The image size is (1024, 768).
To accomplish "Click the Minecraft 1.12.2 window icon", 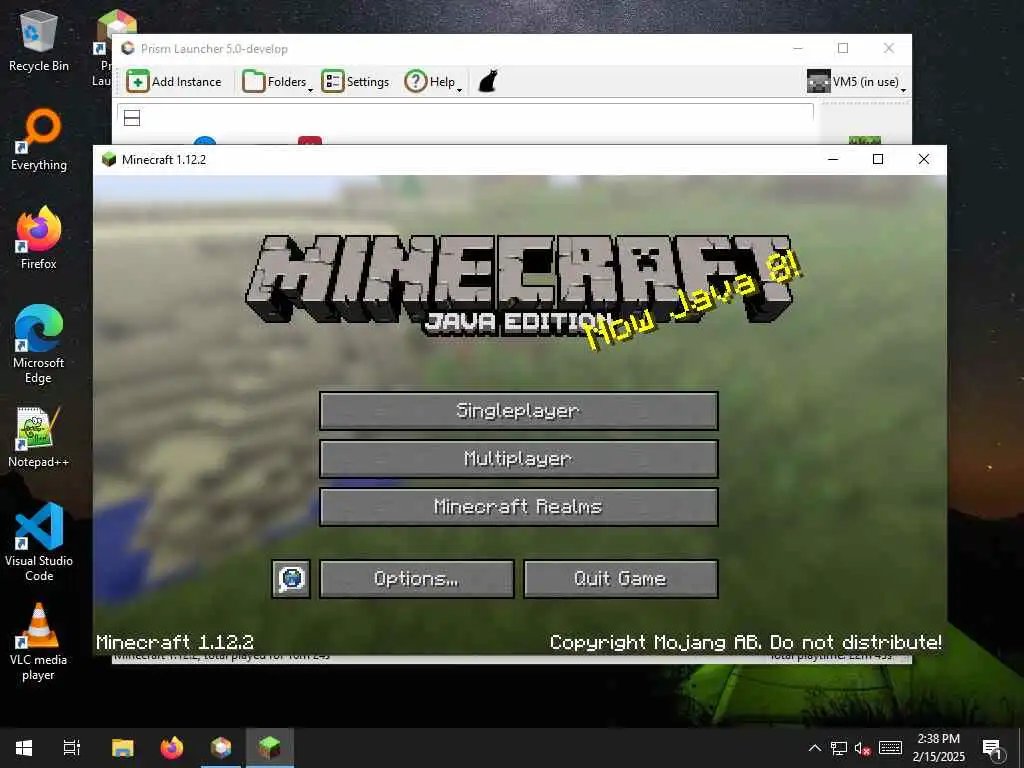I will click(x=109, y=159).
